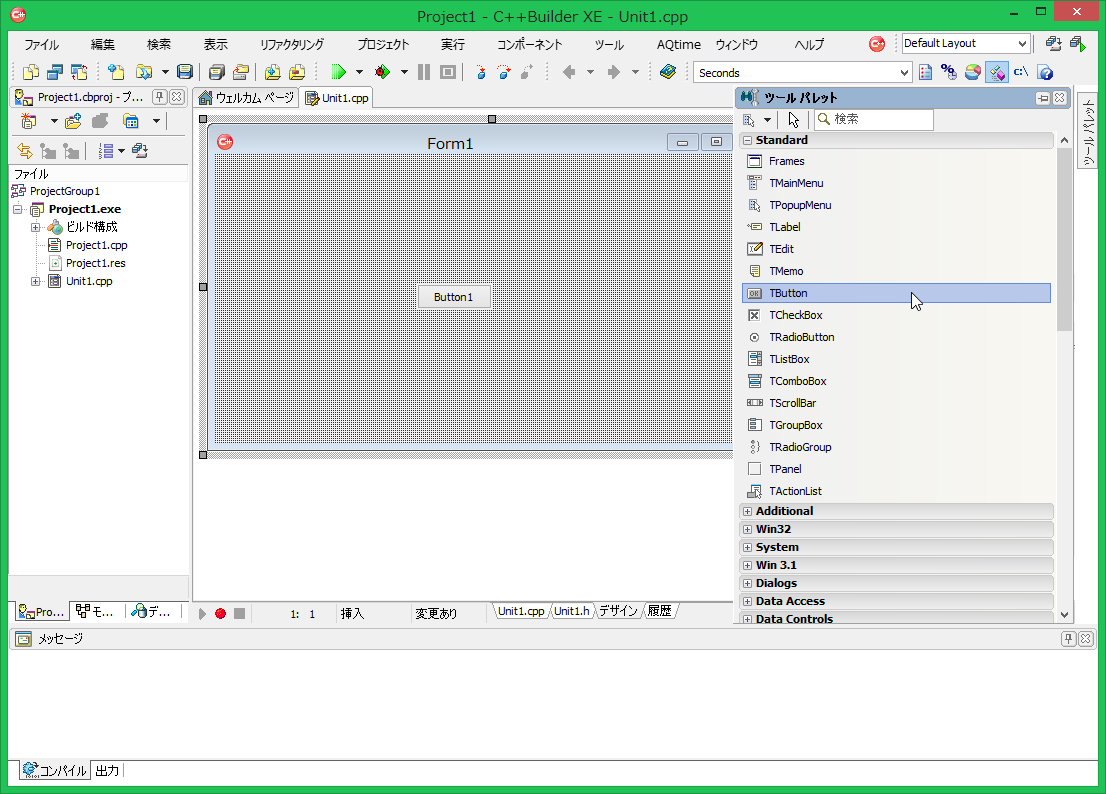The image size is (1106, 794).
Task: Switch to the ウェルカム ページ tab
Action: (x=246, y=98)
